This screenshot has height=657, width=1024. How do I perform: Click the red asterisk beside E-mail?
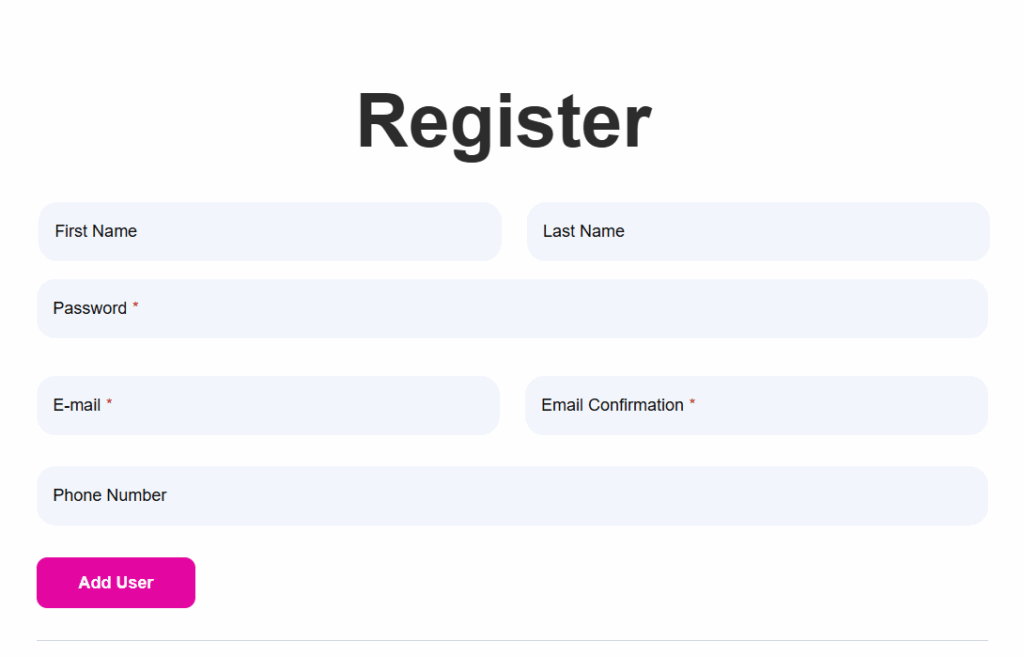109,402
